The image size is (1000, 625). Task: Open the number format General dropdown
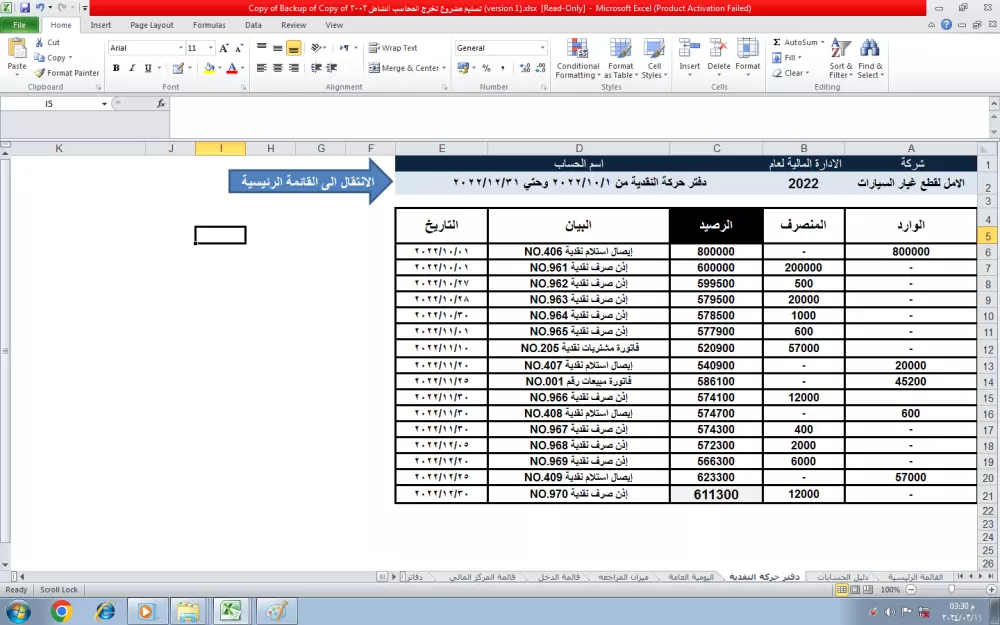542,48
